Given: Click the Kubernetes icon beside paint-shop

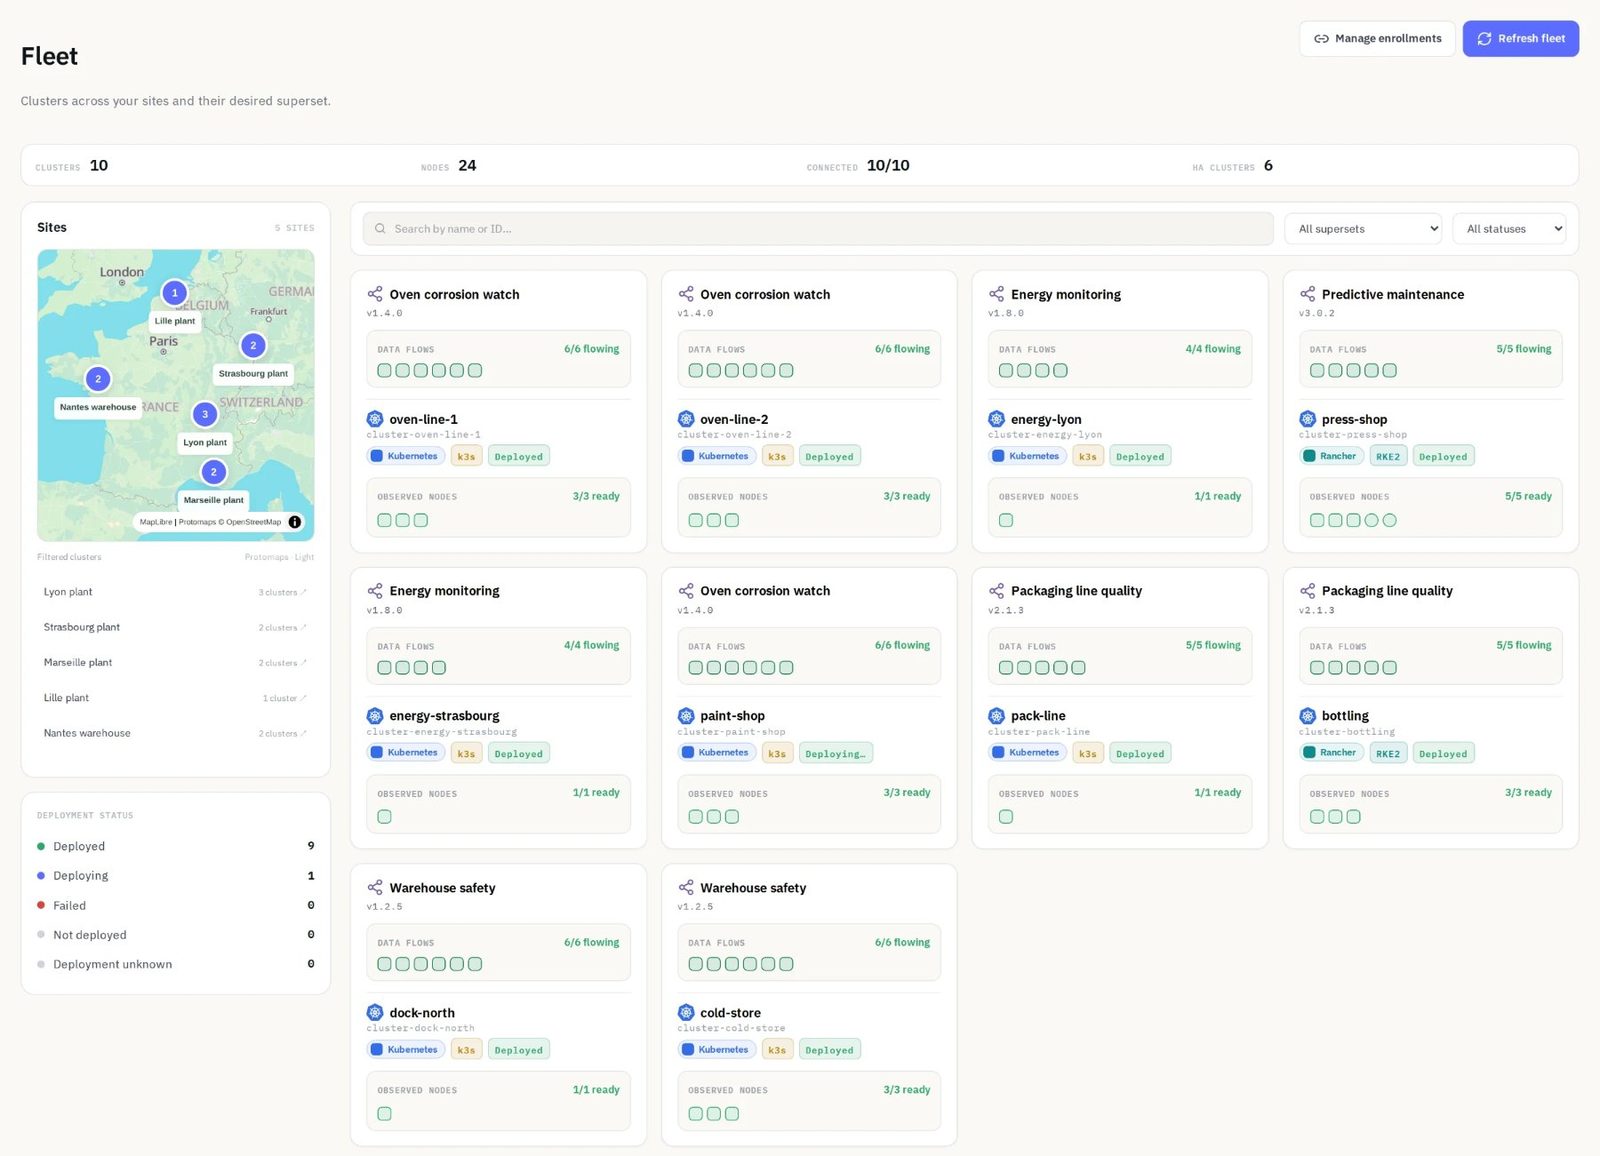Looking at the screenshot, I should pyautogui.click(x=686, y=716).
